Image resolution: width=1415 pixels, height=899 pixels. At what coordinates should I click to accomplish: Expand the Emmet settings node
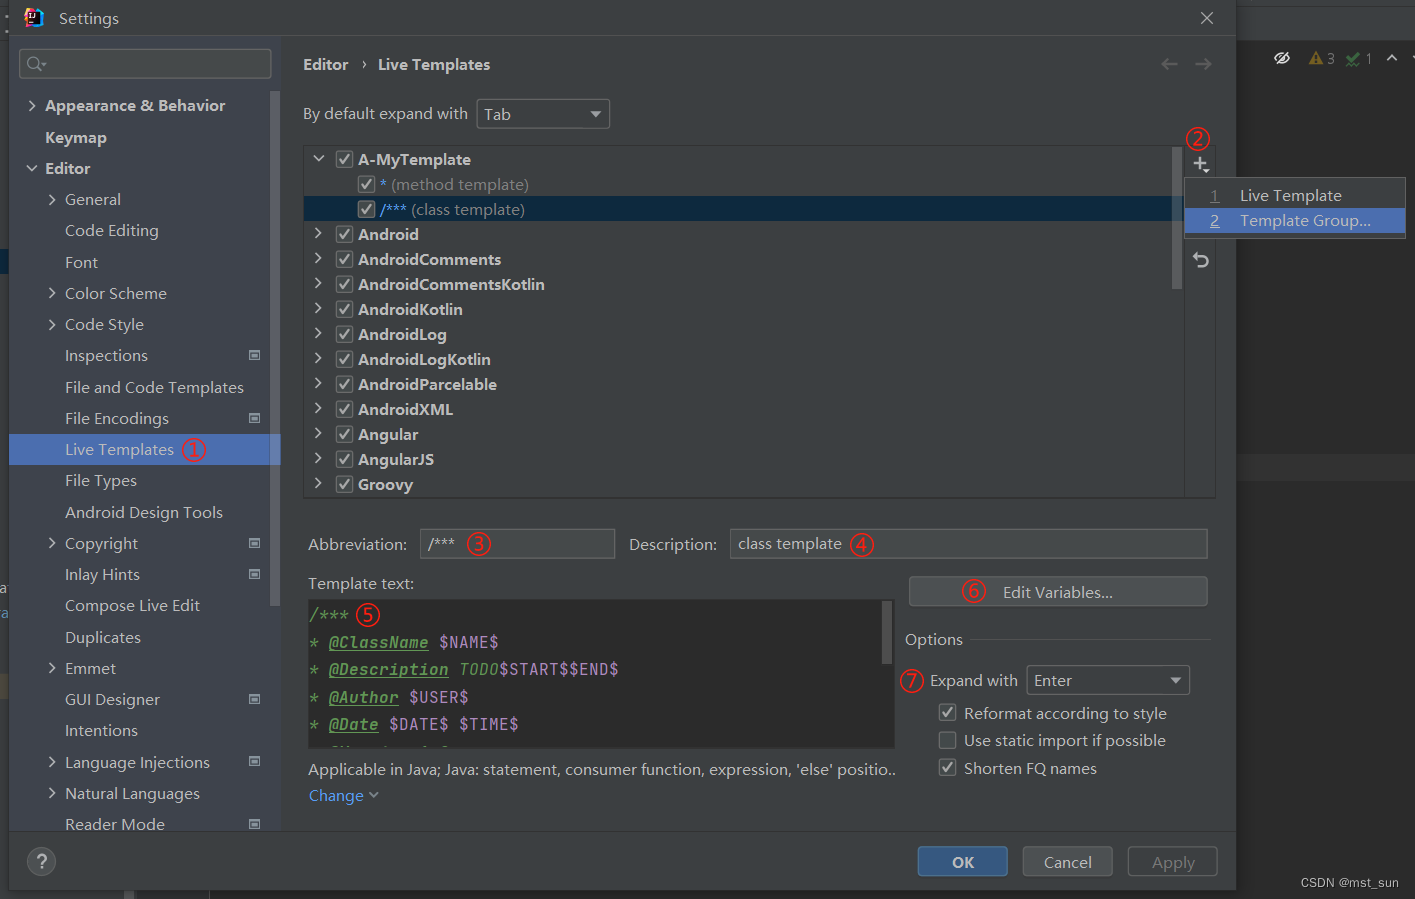point(52,668)
